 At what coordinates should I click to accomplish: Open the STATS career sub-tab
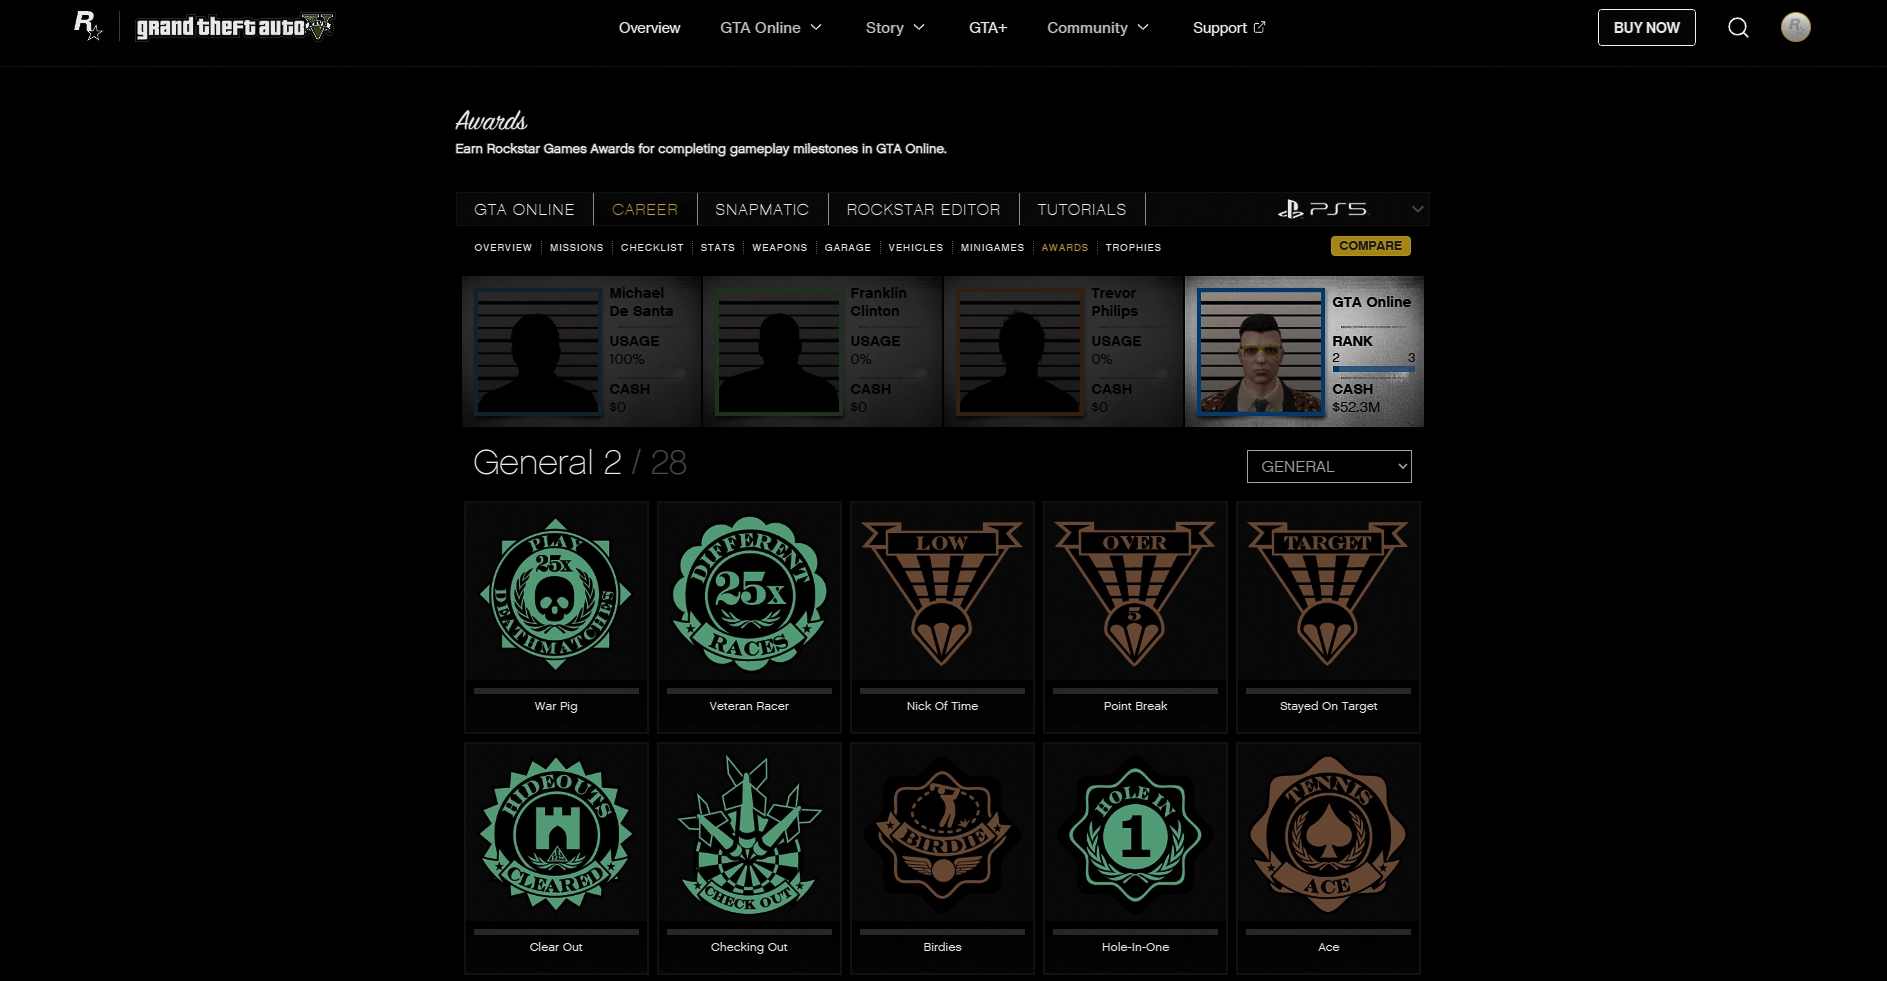tap(717, 247)
